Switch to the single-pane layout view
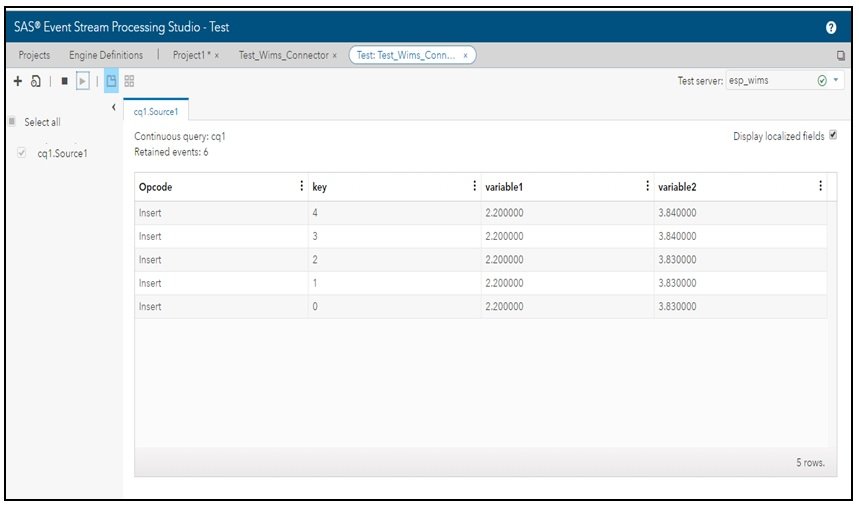The image size is (859, 507). pyautogui.click(x=111, y=80)
